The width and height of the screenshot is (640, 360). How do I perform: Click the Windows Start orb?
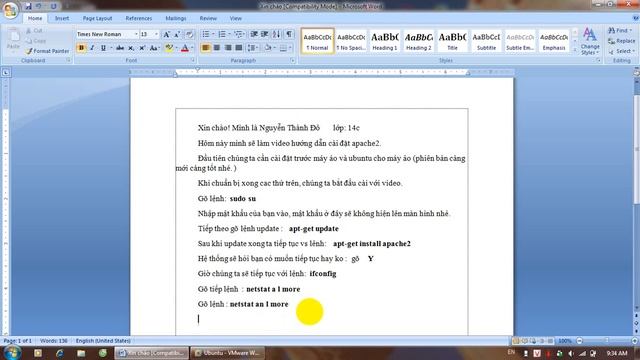click(12, 352)
